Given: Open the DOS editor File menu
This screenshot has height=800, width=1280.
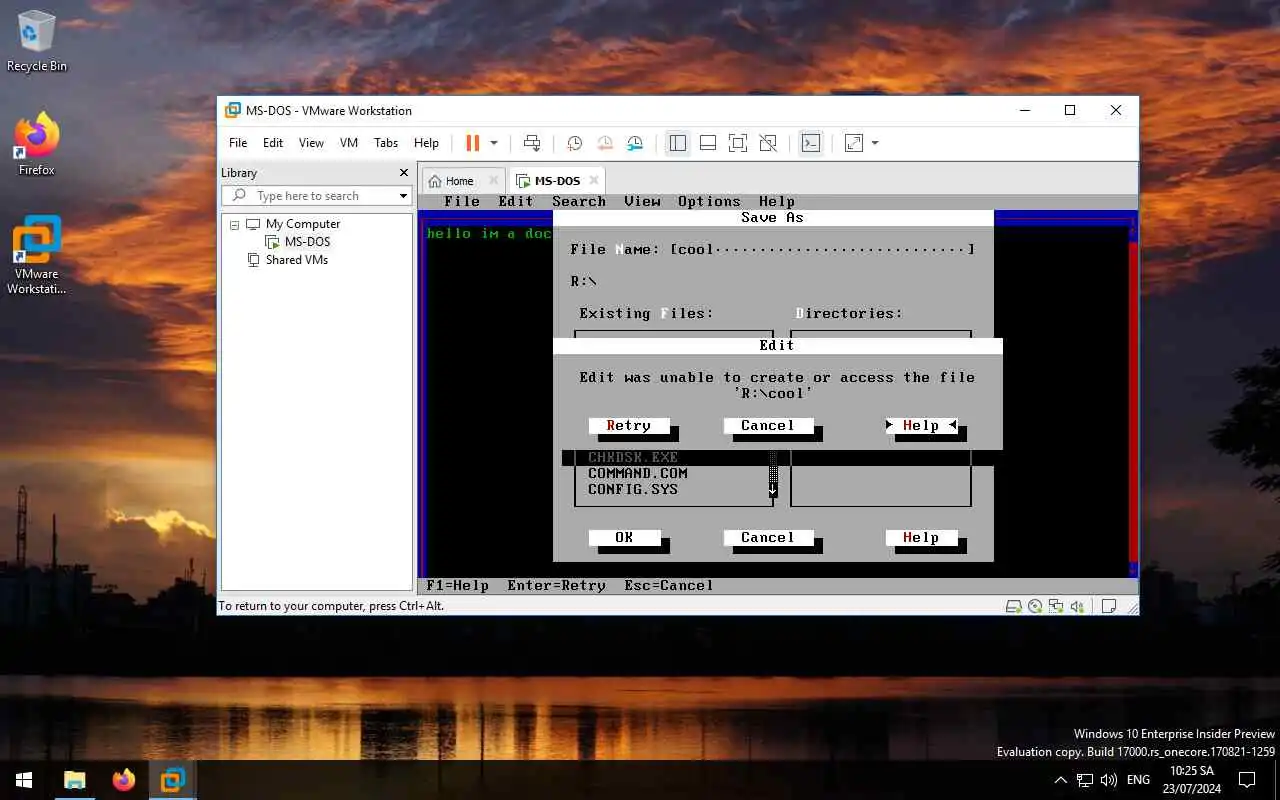Looking at the screenshot, I should pos(462,202).
